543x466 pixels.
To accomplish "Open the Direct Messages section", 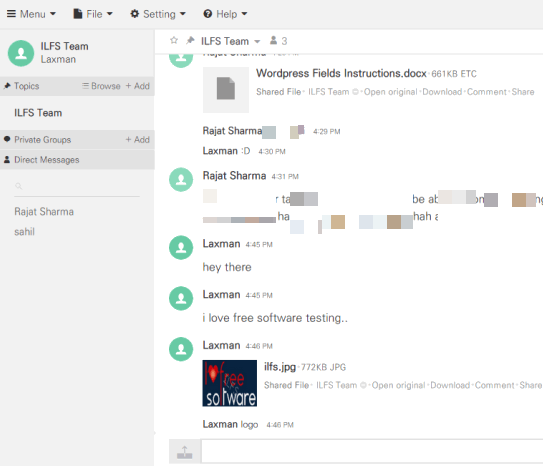I will click(47, 160).
